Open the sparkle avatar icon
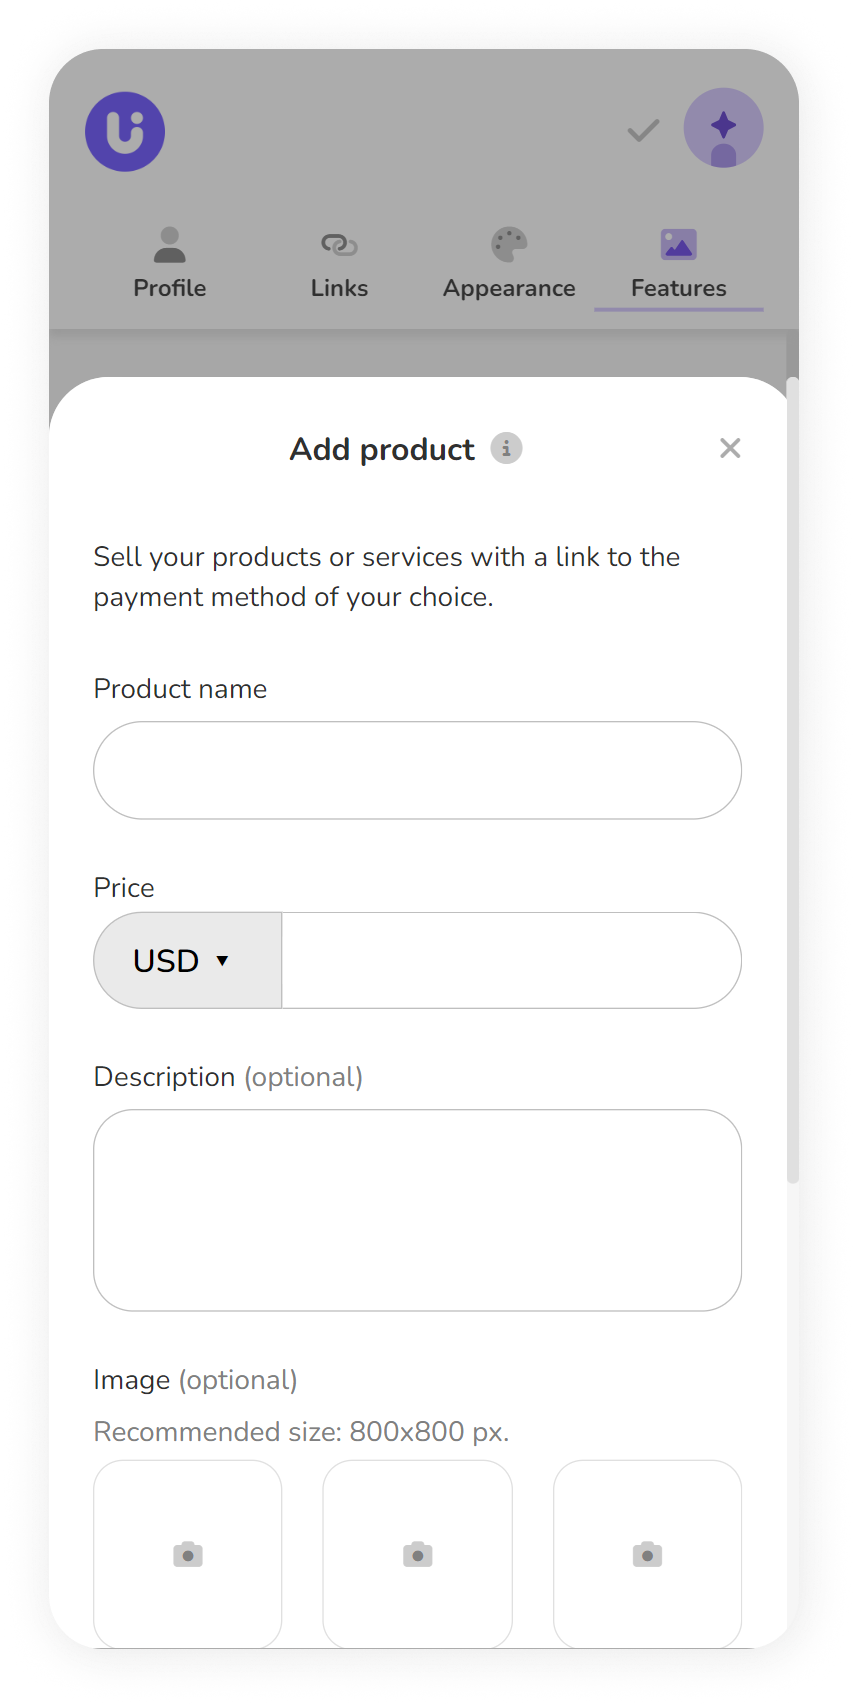 tap(724, 128)
